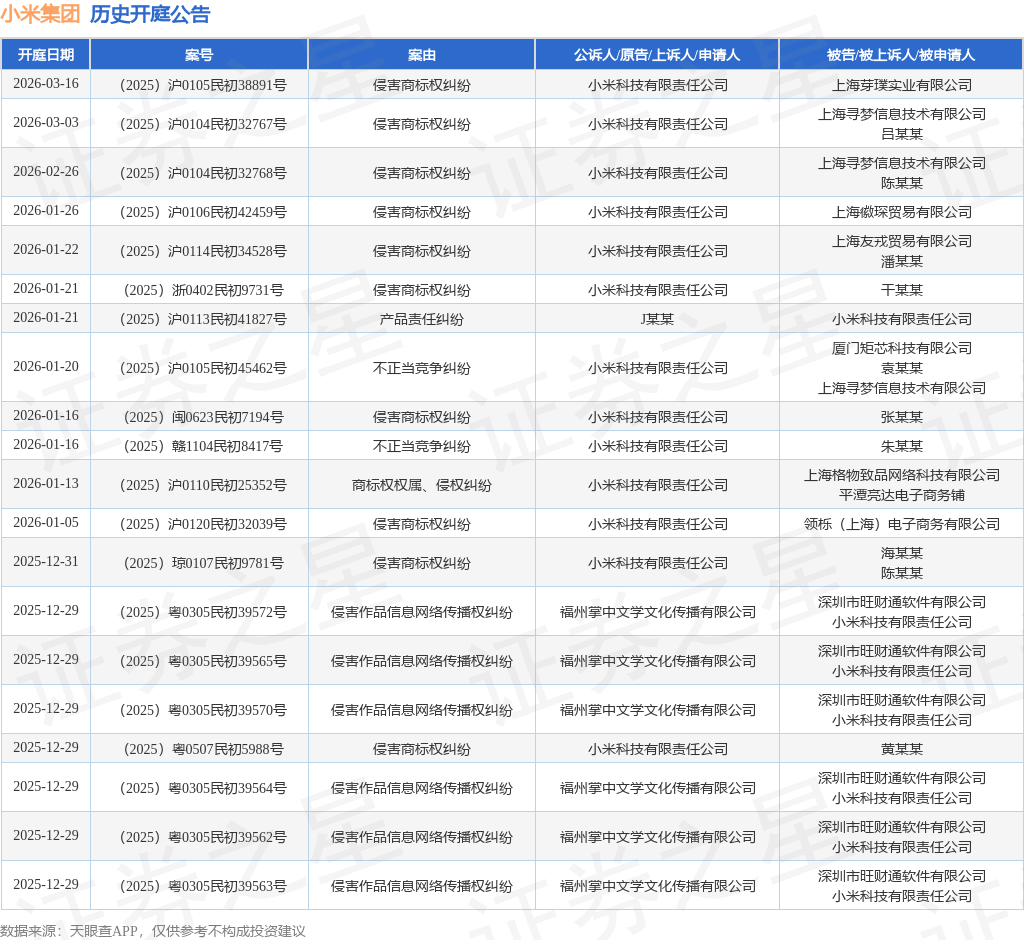Select the 公诉人/原告/上诉人/申请人 column header
This screenshot has width=1024, height=940.
click(x=657, y=55)
